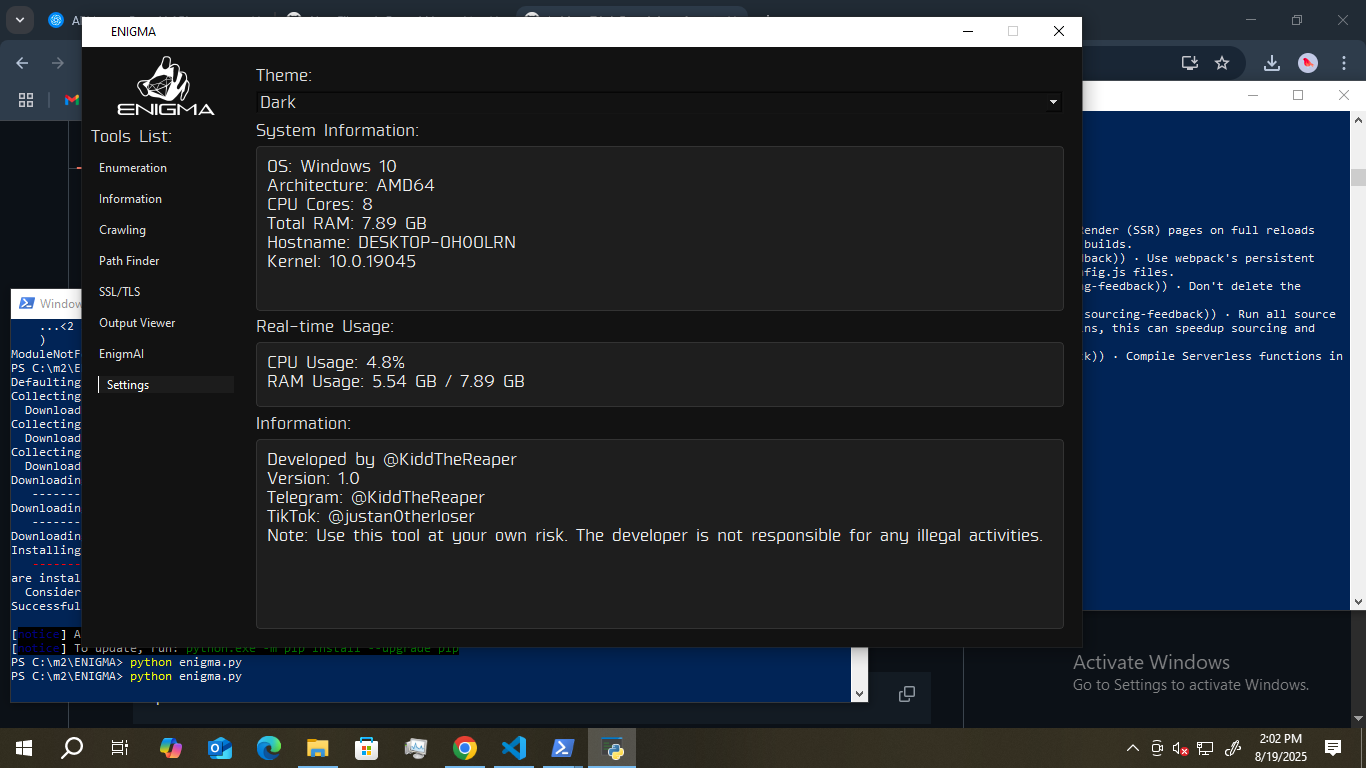Launch Copilot from the taskbar

[171, 748]
